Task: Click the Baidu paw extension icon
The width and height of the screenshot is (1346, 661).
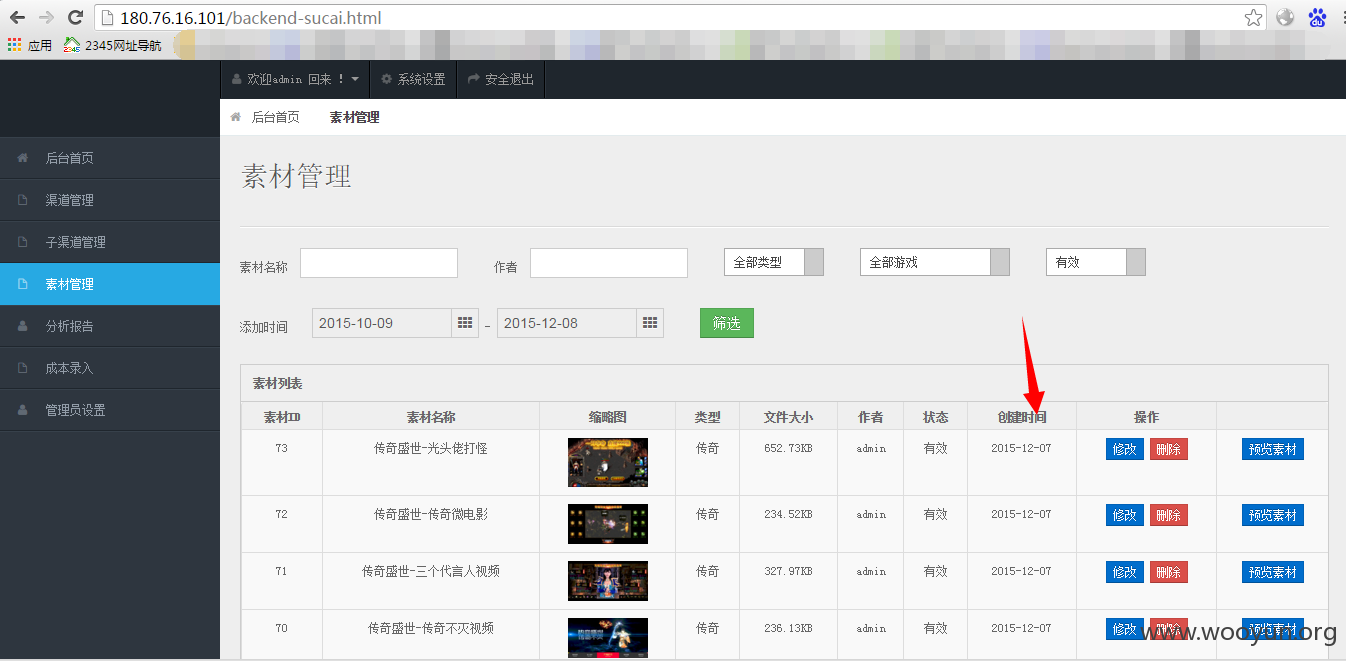Action: 1318,17
